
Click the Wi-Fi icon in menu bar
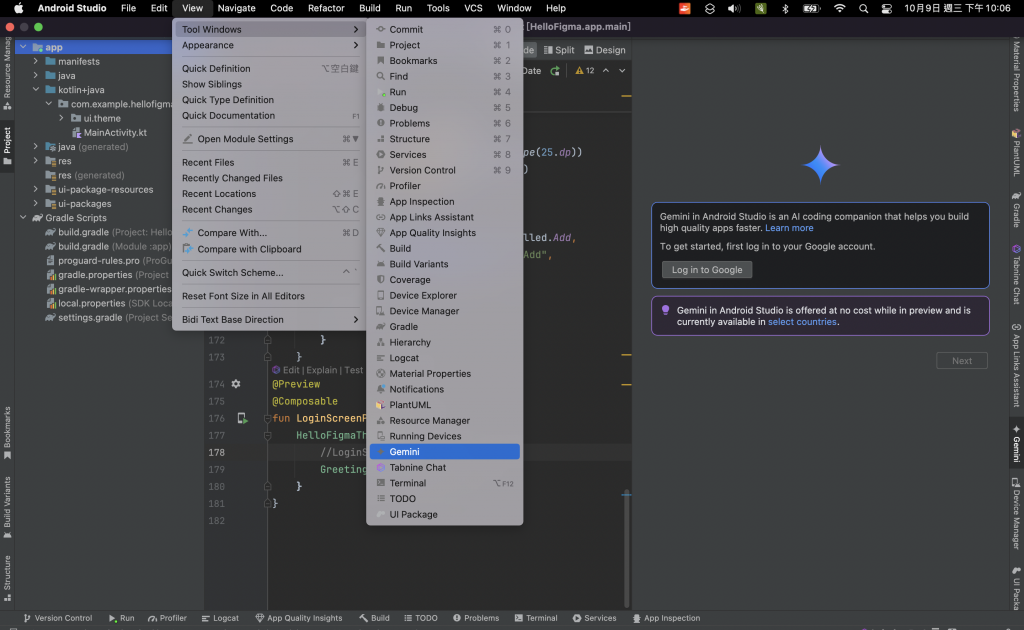coord(839,8)
